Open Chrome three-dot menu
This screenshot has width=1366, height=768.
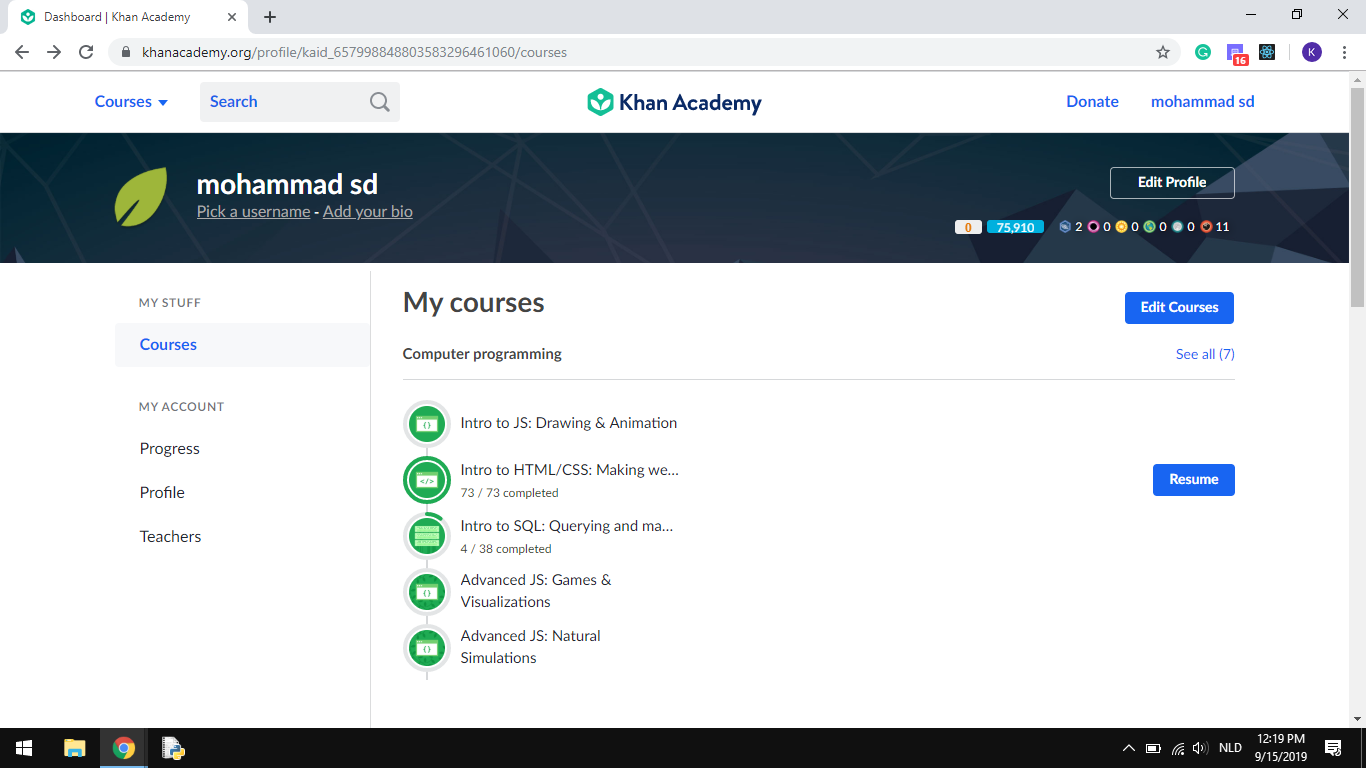click(x=1344, y=52)
